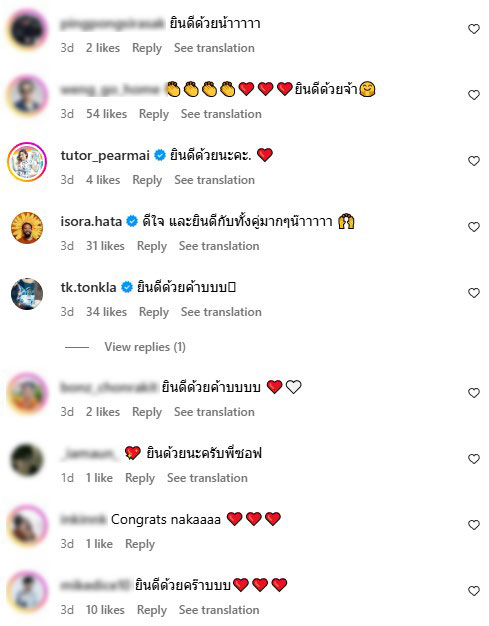View the 34 likes on tk.tonkla's comment
Image resolution: width=489 pixels, height=626 pixels.
[x=107, y=312]
